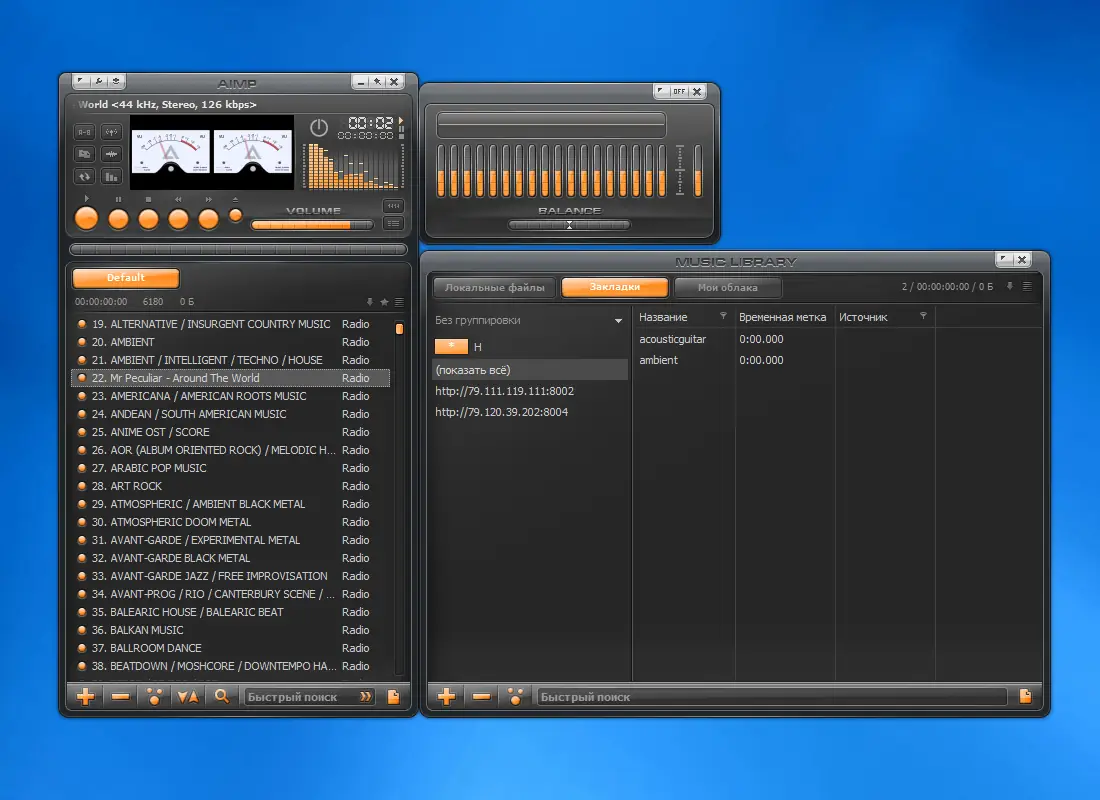
Task: Open the AIMP main menu arrow icon
Action: point(81,81)
